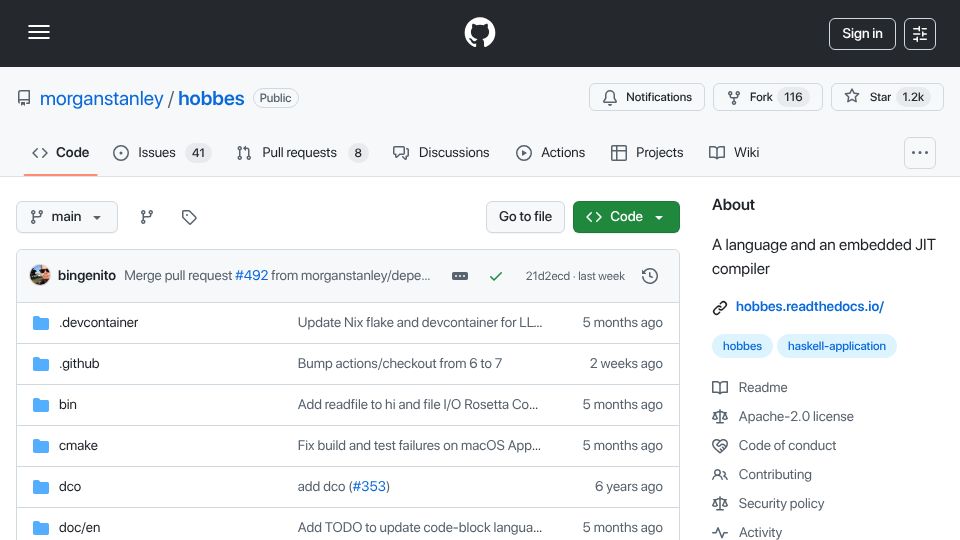Click the Go to file button
960x540 pixels.
(x=525, y=217)
